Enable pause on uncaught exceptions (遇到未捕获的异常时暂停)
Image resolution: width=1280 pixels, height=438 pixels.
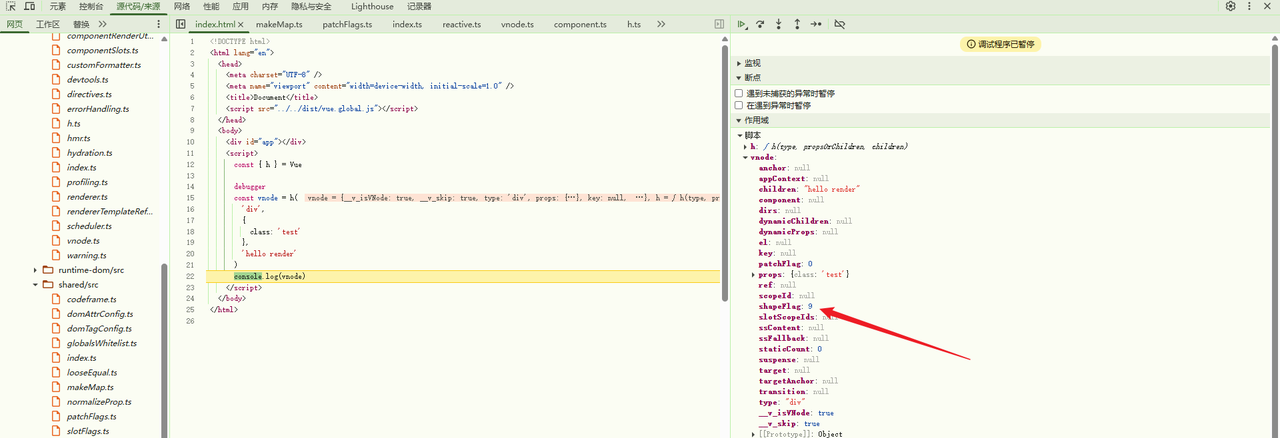739,93
